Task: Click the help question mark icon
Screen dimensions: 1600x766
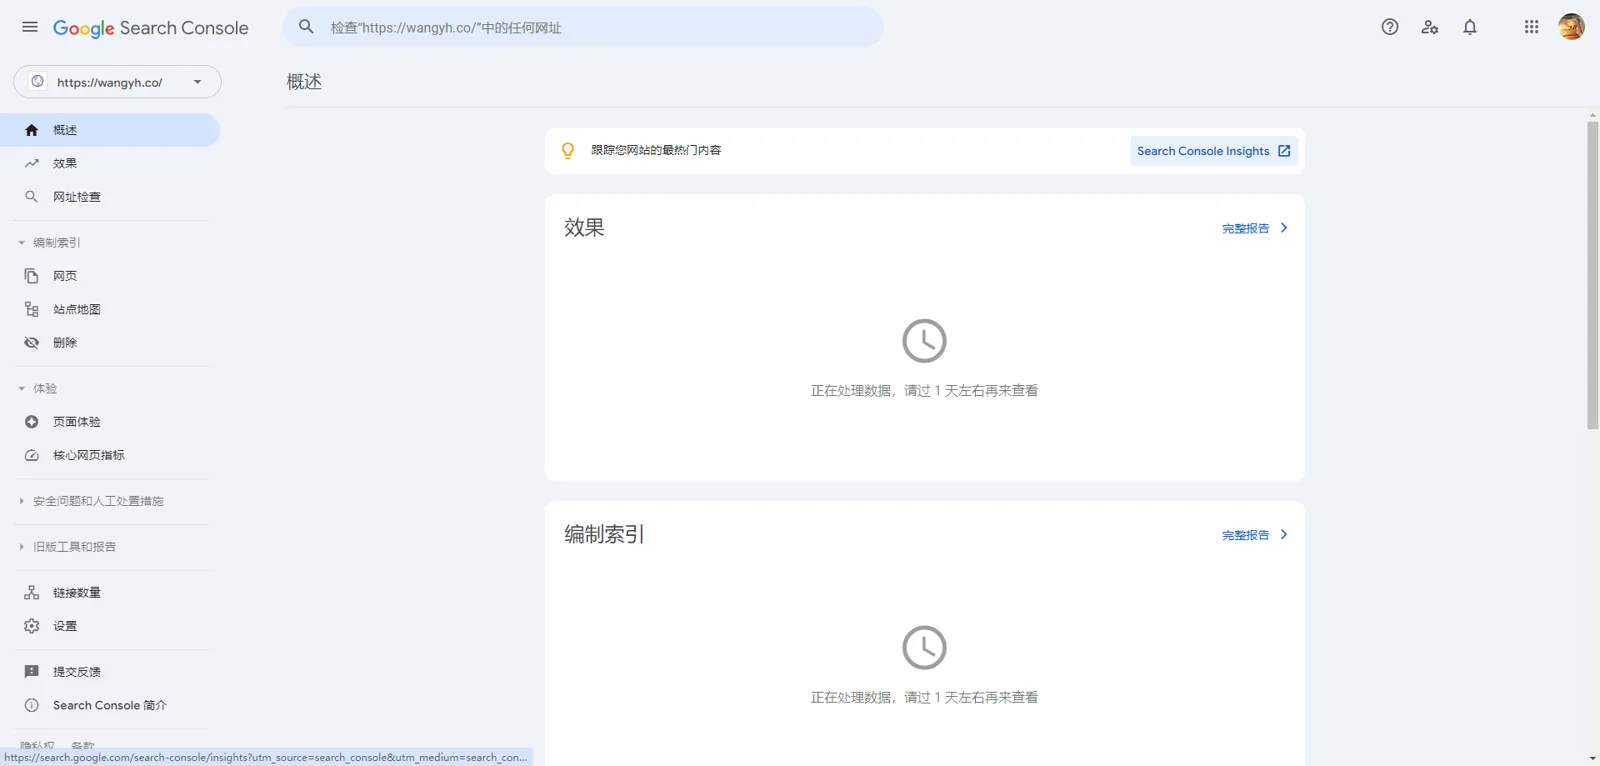Action: (x=1389, y=27)
